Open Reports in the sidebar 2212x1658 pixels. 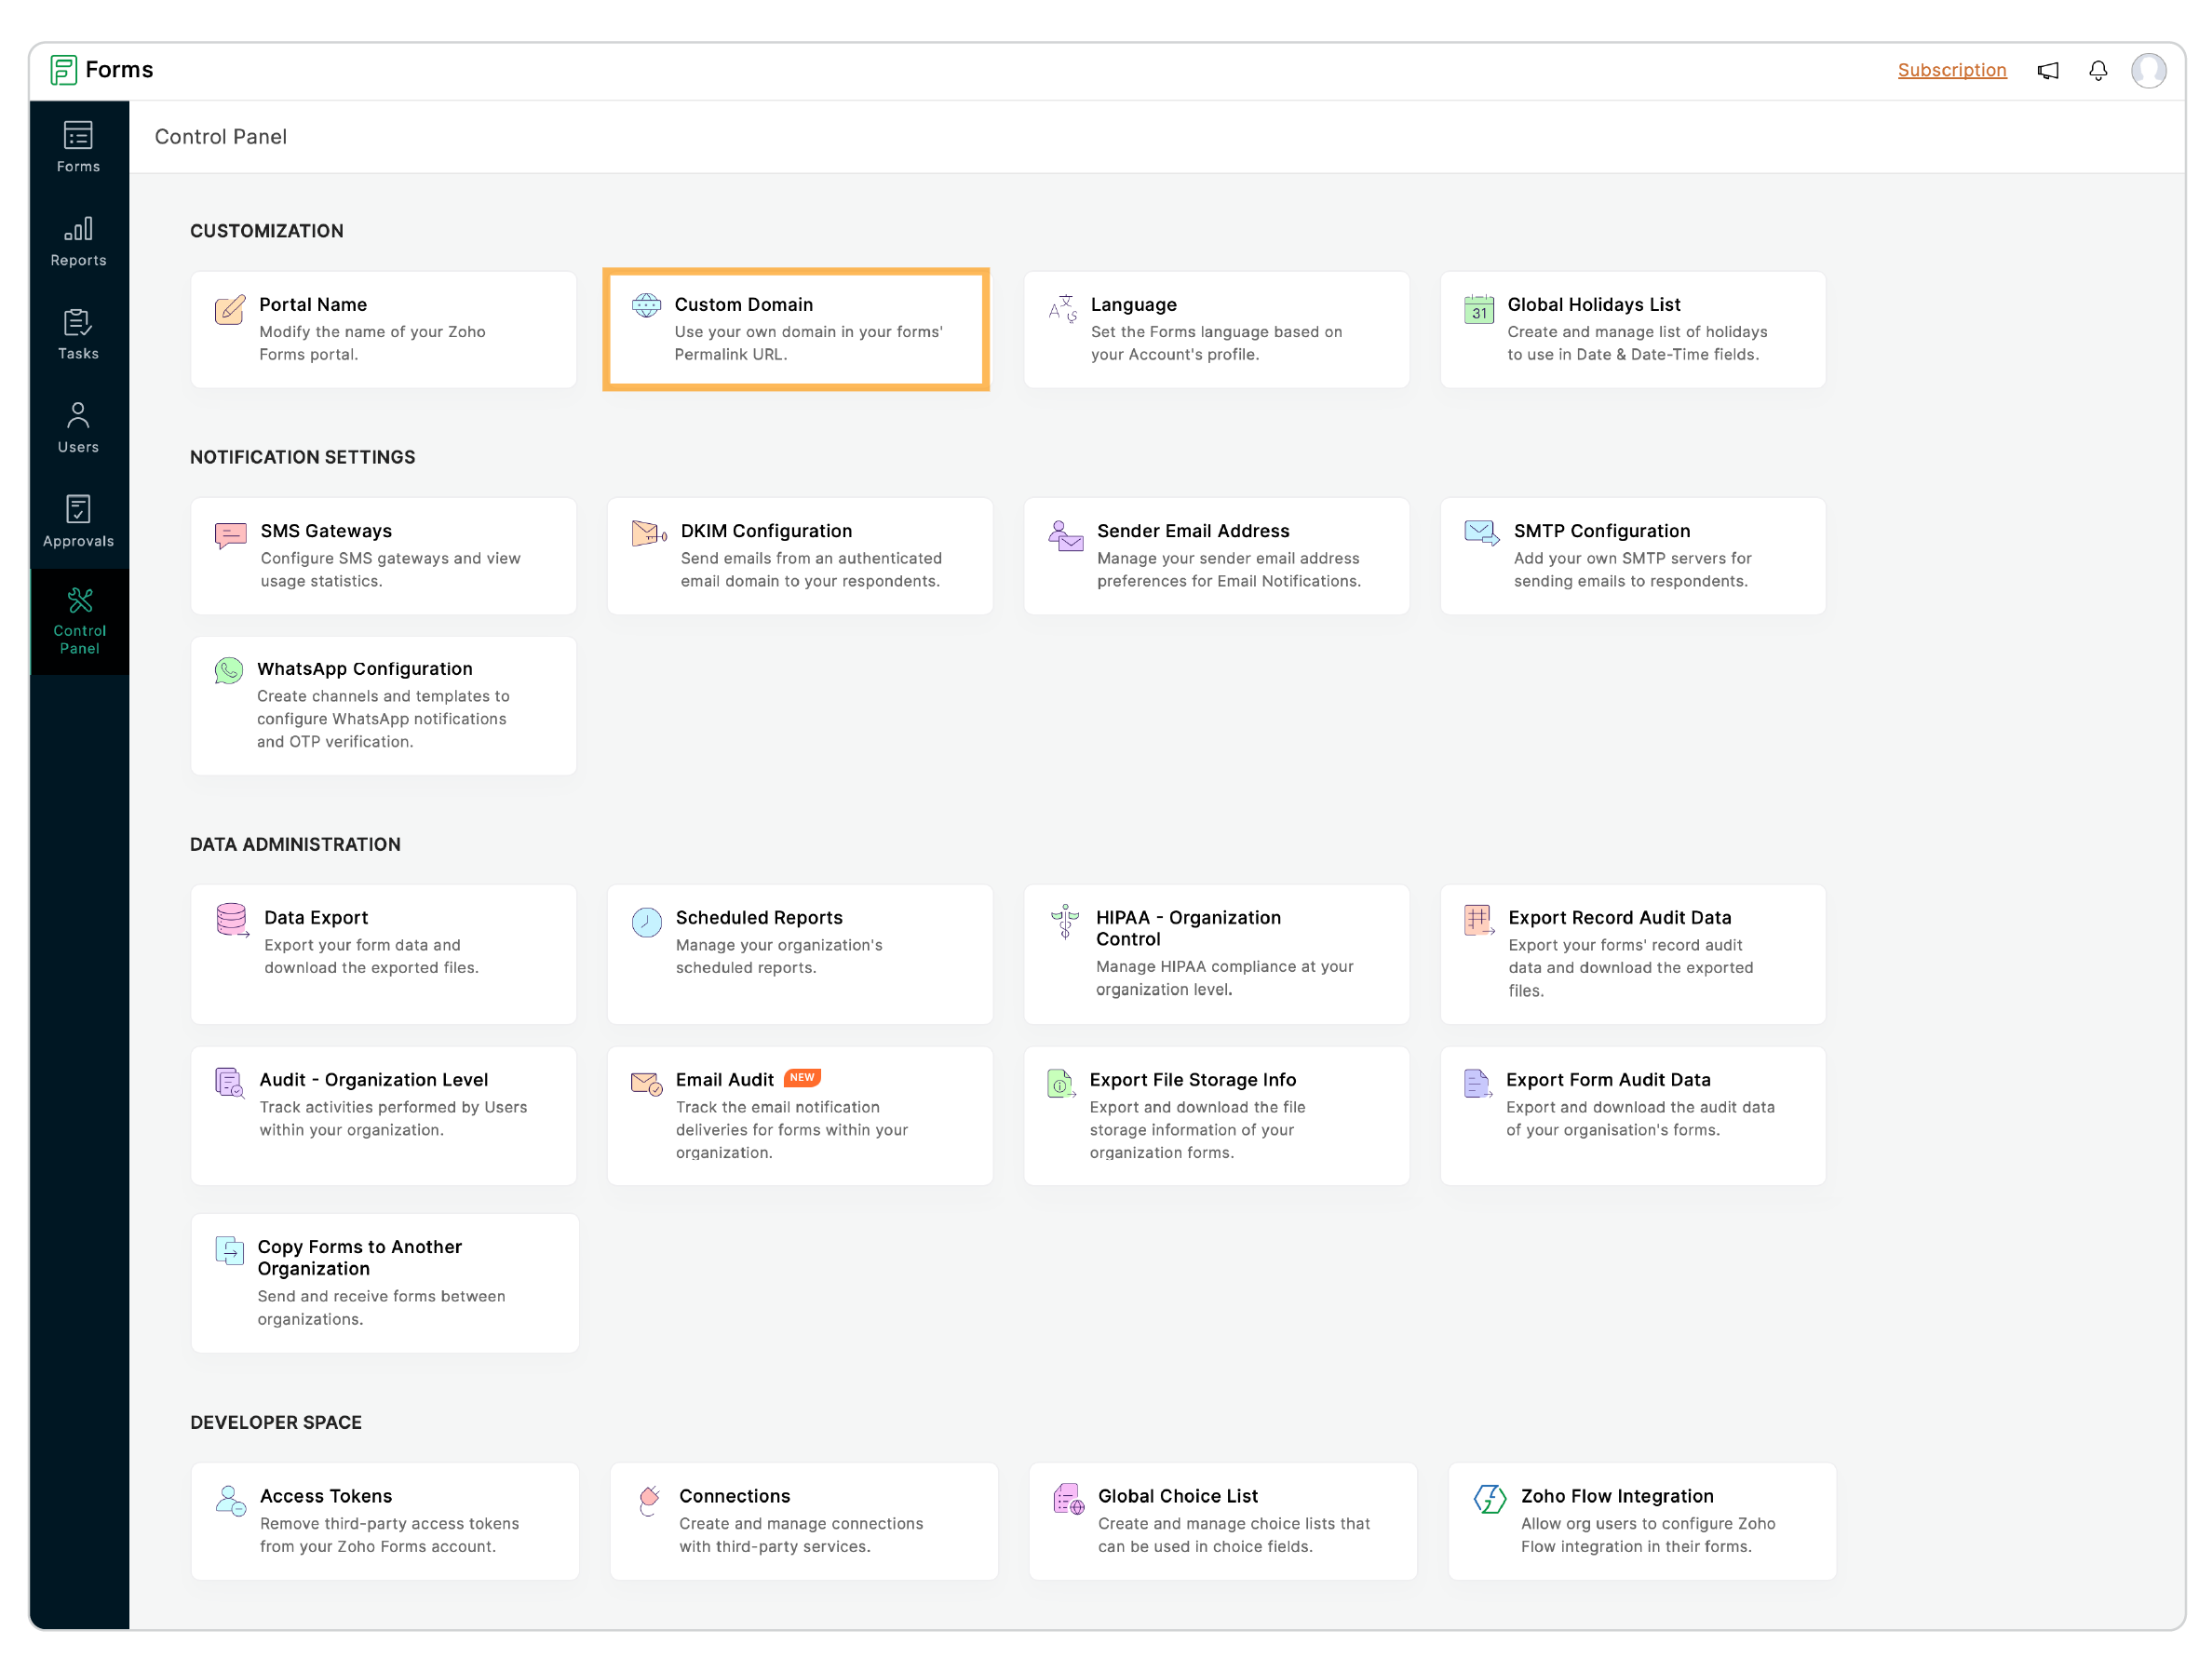[x=78, y=241]
